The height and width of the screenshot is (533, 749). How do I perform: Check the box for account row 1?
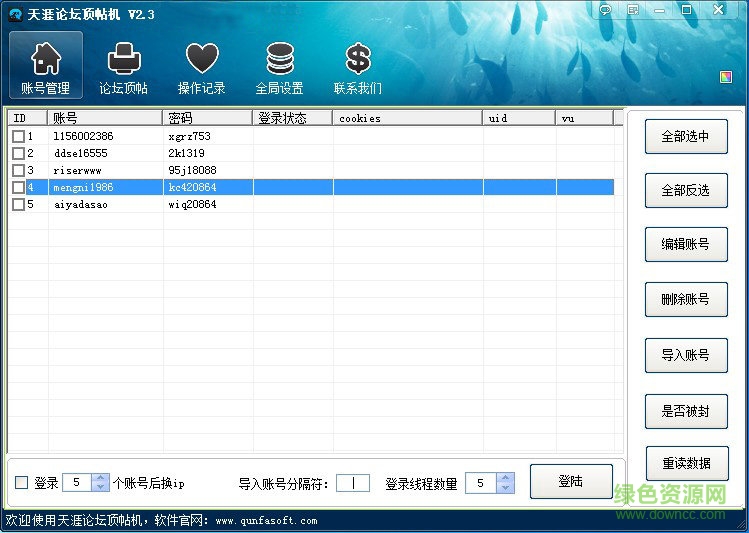[x=18, y=137]
